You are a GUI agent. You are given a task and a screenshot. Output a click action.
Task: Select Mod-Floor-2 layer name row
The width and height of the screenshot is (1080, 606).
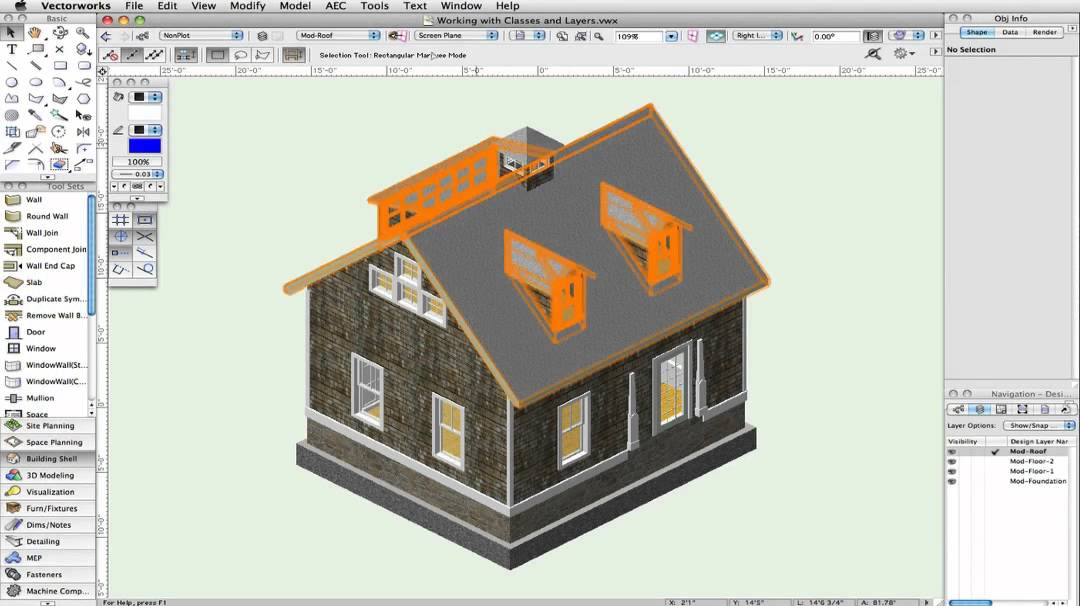(1031, 461)
